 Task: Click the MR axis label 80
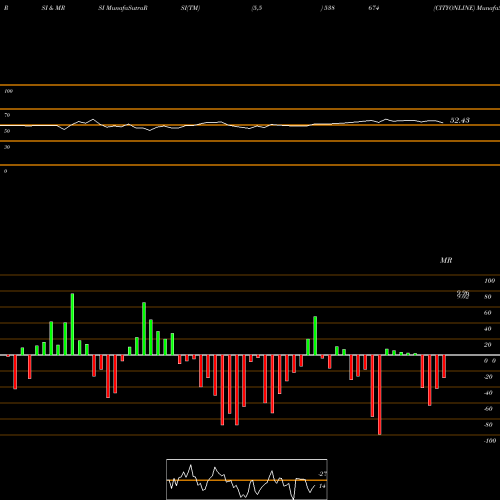pyautogui.click(x=488, y=297)
